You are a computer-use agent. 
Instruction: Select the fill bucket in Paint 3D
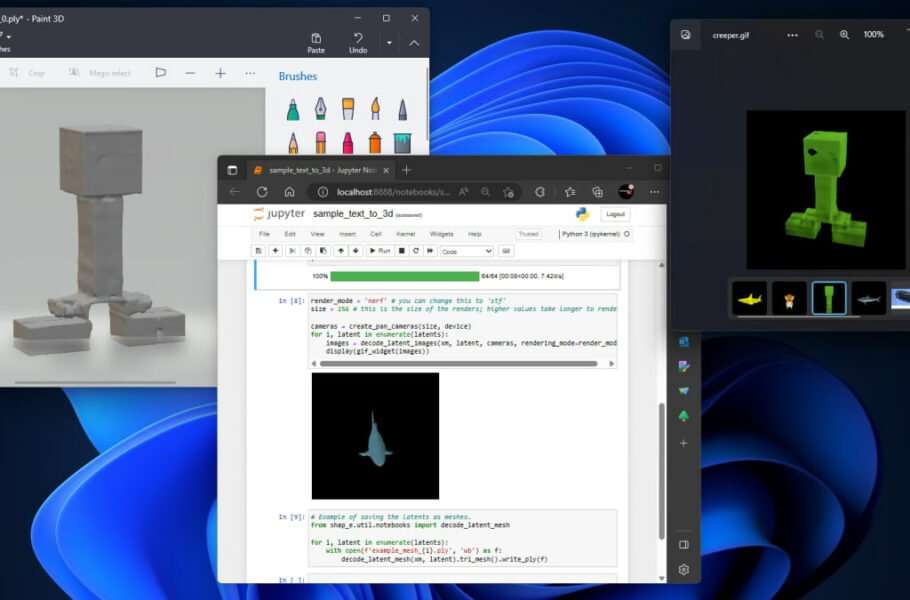click(402, 143)
